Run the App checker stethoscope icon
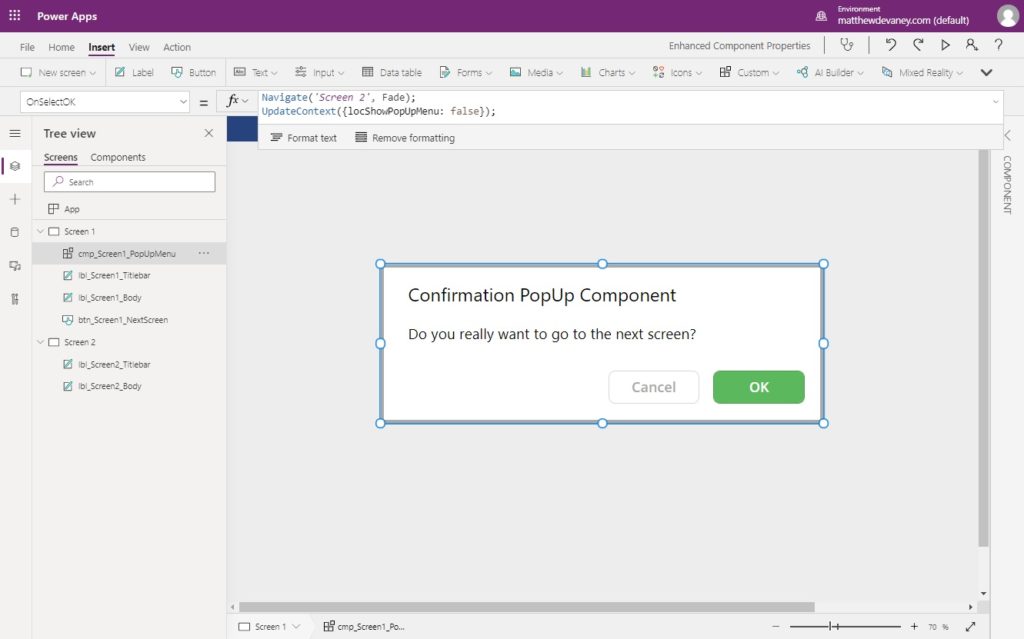This screenshot has width=1024, height=639. (846, 45)
